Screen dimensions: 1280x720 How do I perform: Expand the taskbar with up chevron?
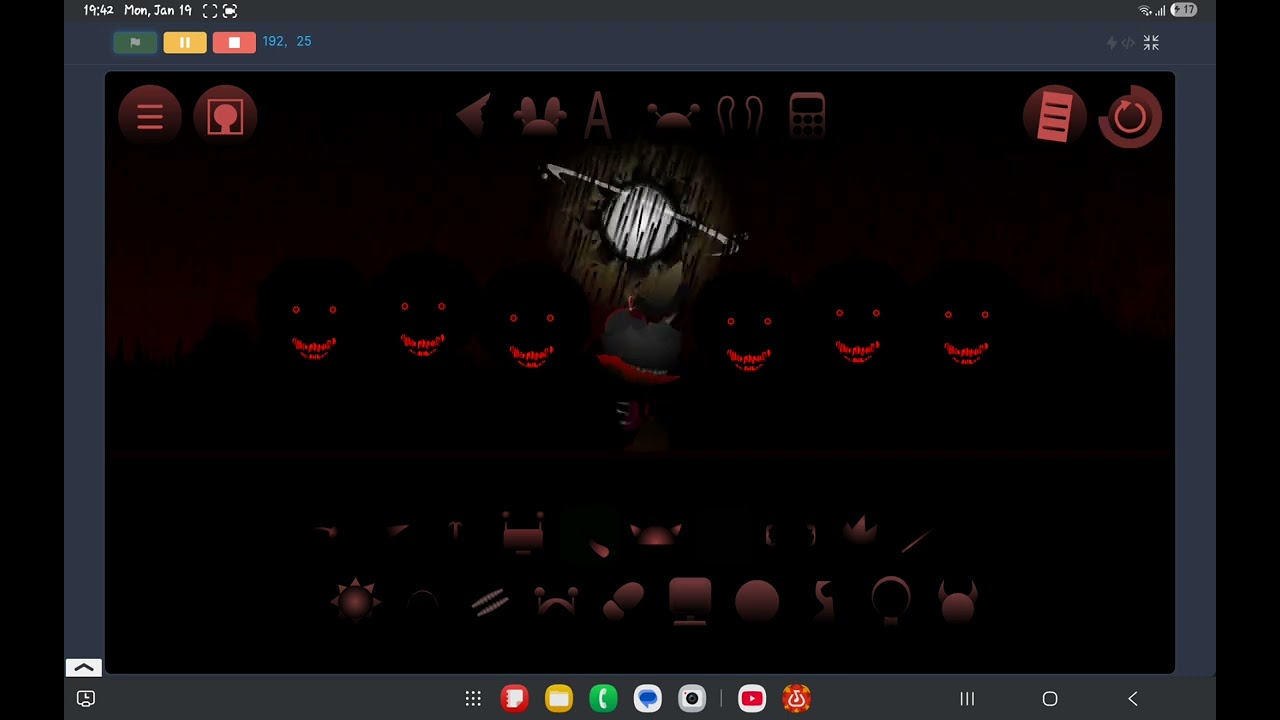click(84, 667)
